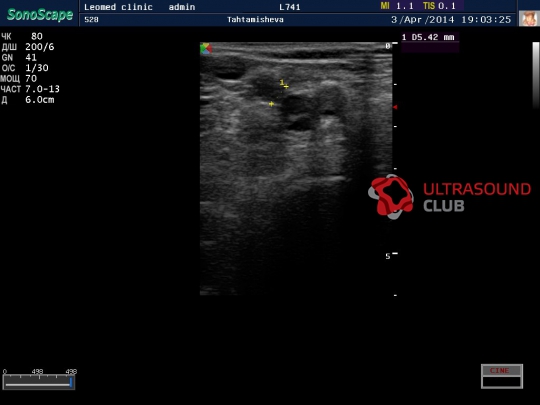Click the SonoScape logo
Image resolution: width=540 pixels, height=405 pixels.
[40, 14]
